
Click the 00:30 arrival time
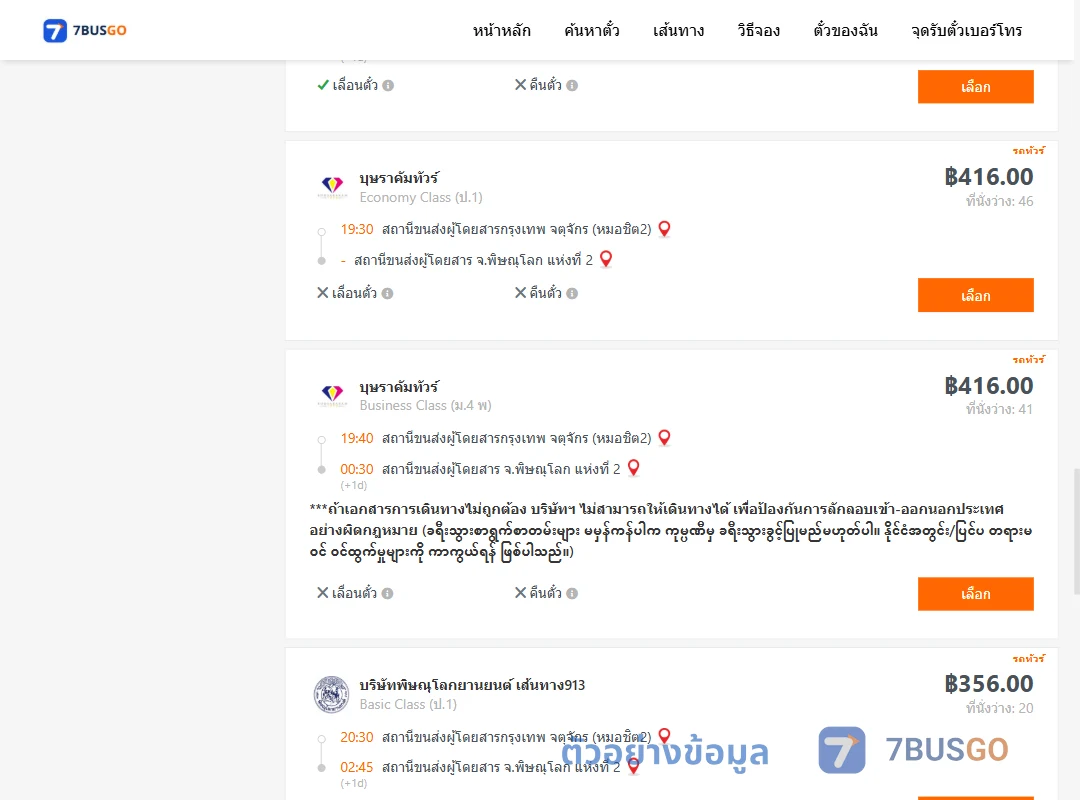(357, 469)
